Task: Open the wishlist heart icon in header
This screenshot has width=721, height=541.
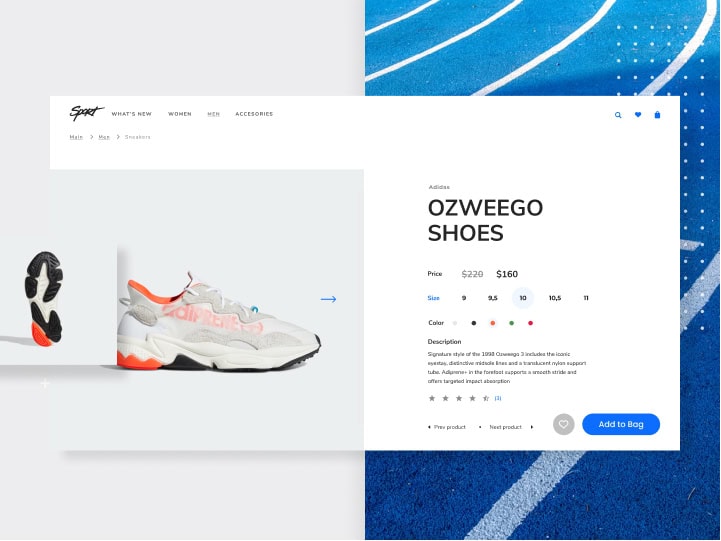Action: pyautogui.click(x=638, y=114)
